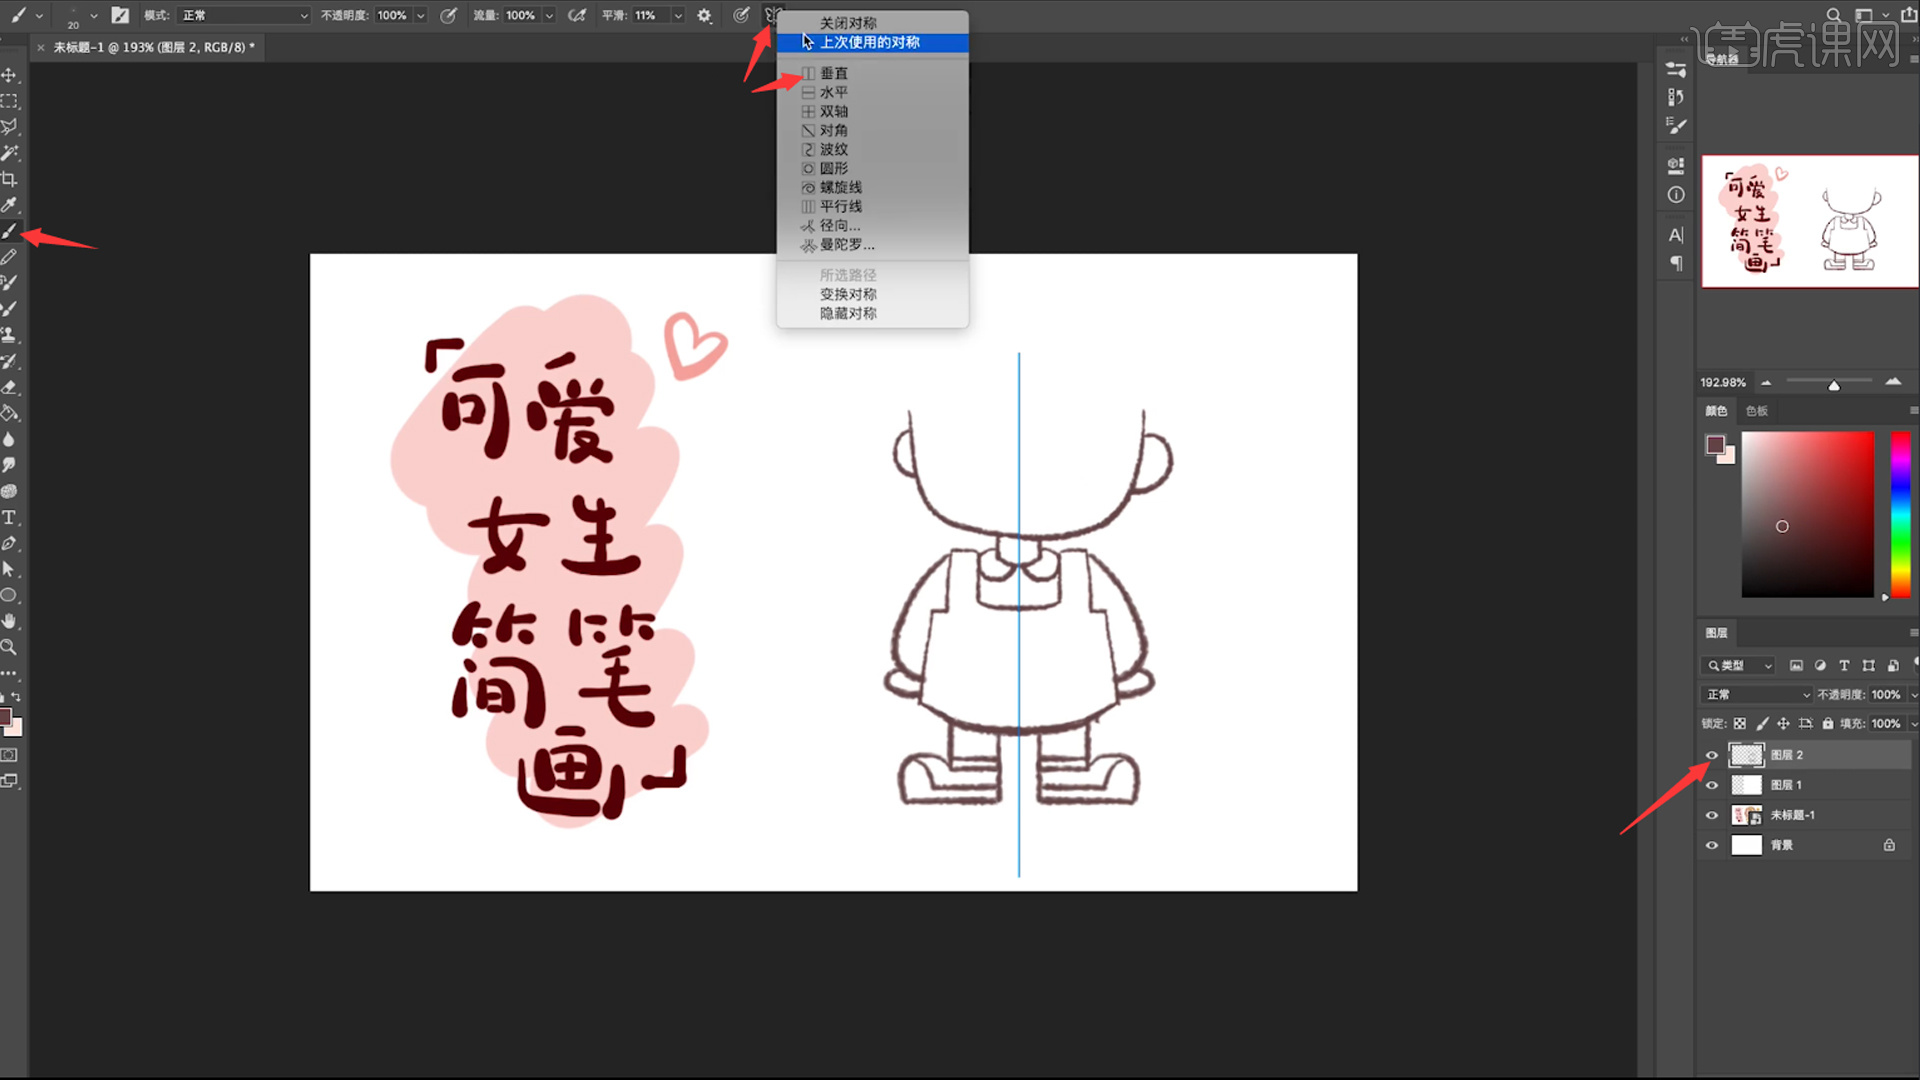Click the 未标题-1 document tab
The image size is (1920, 1080).
154,47
